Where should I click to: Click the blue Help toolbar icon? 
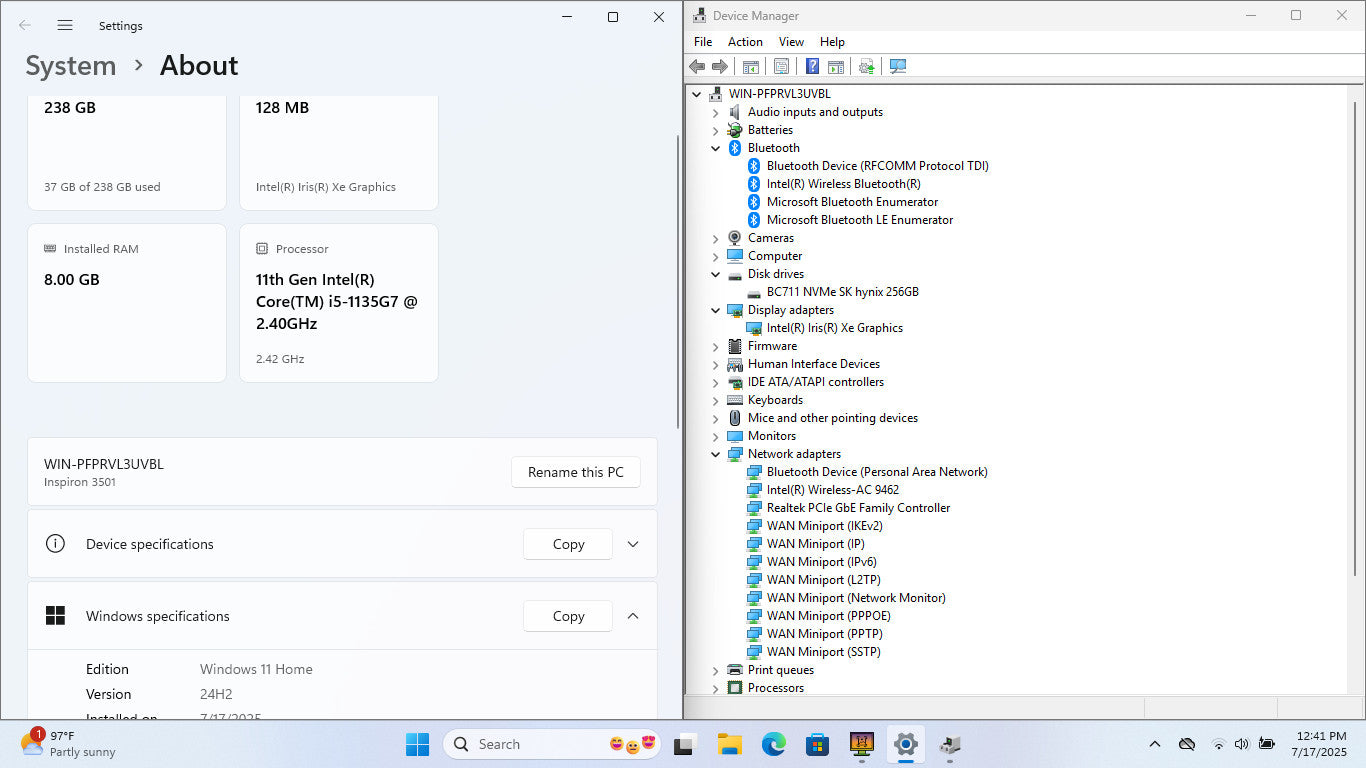coord(812,66)
